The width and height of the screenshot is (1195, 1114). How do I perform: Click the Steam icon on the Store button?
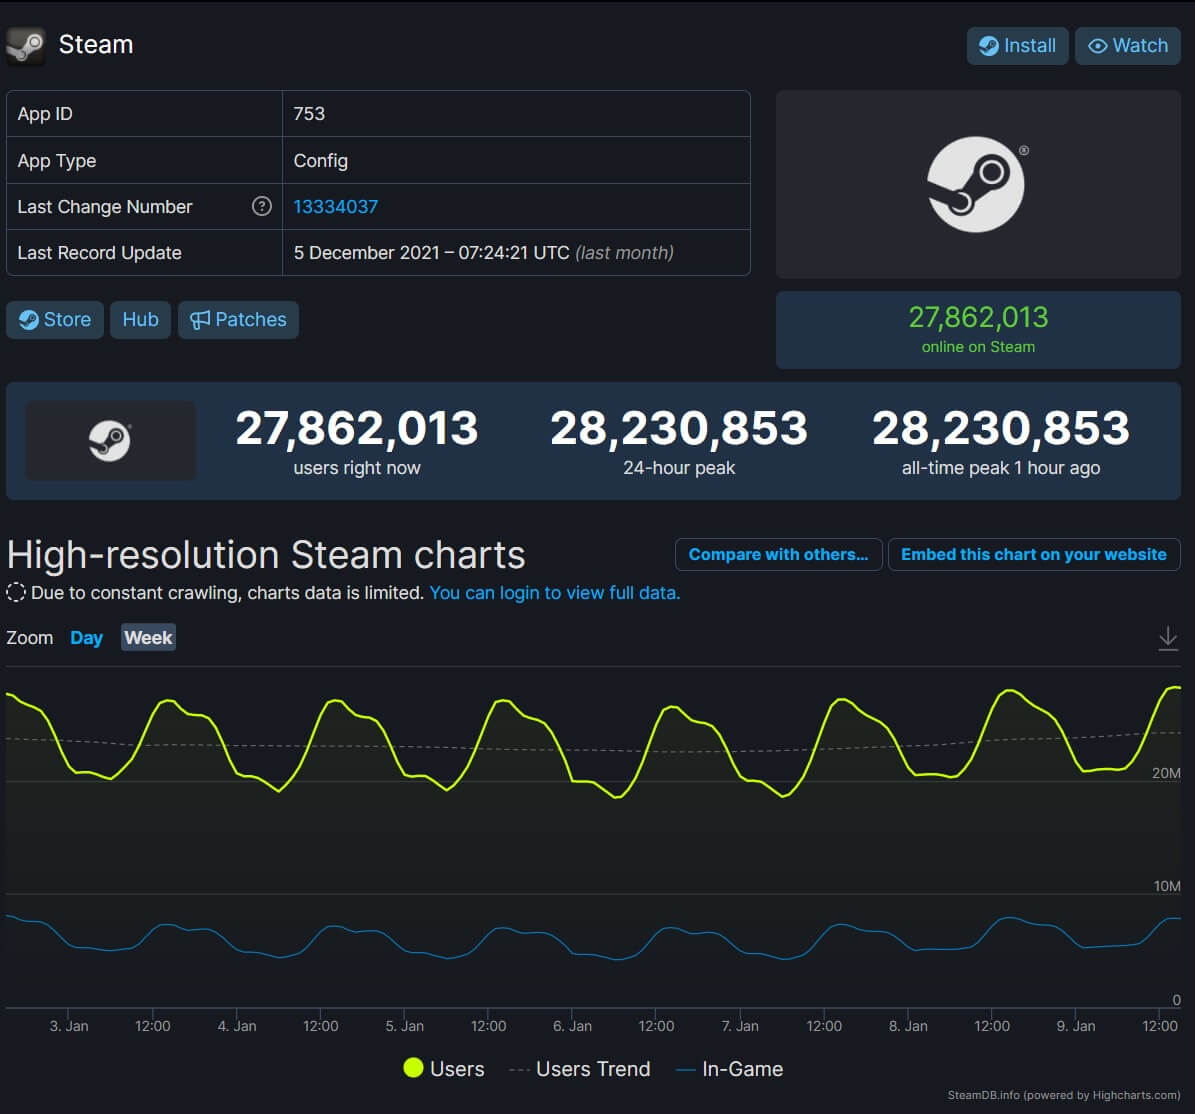tap(28, 320)
